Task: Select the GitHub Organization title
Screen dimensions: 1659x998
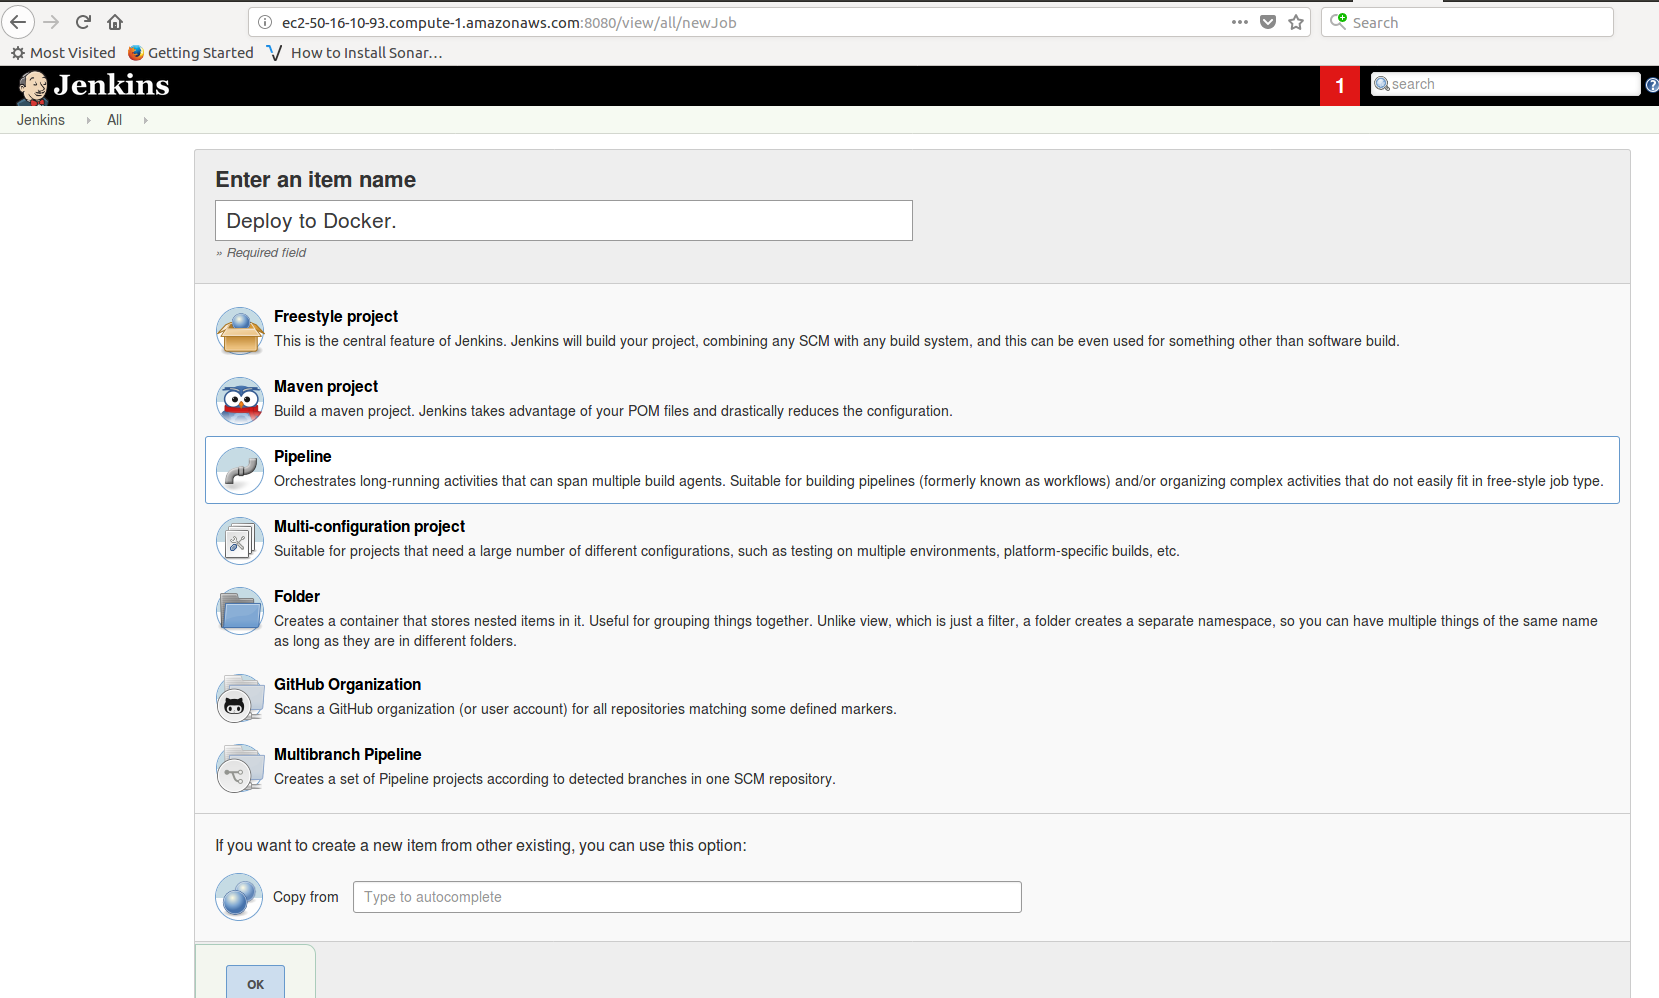Action: [x=348, y=685]
